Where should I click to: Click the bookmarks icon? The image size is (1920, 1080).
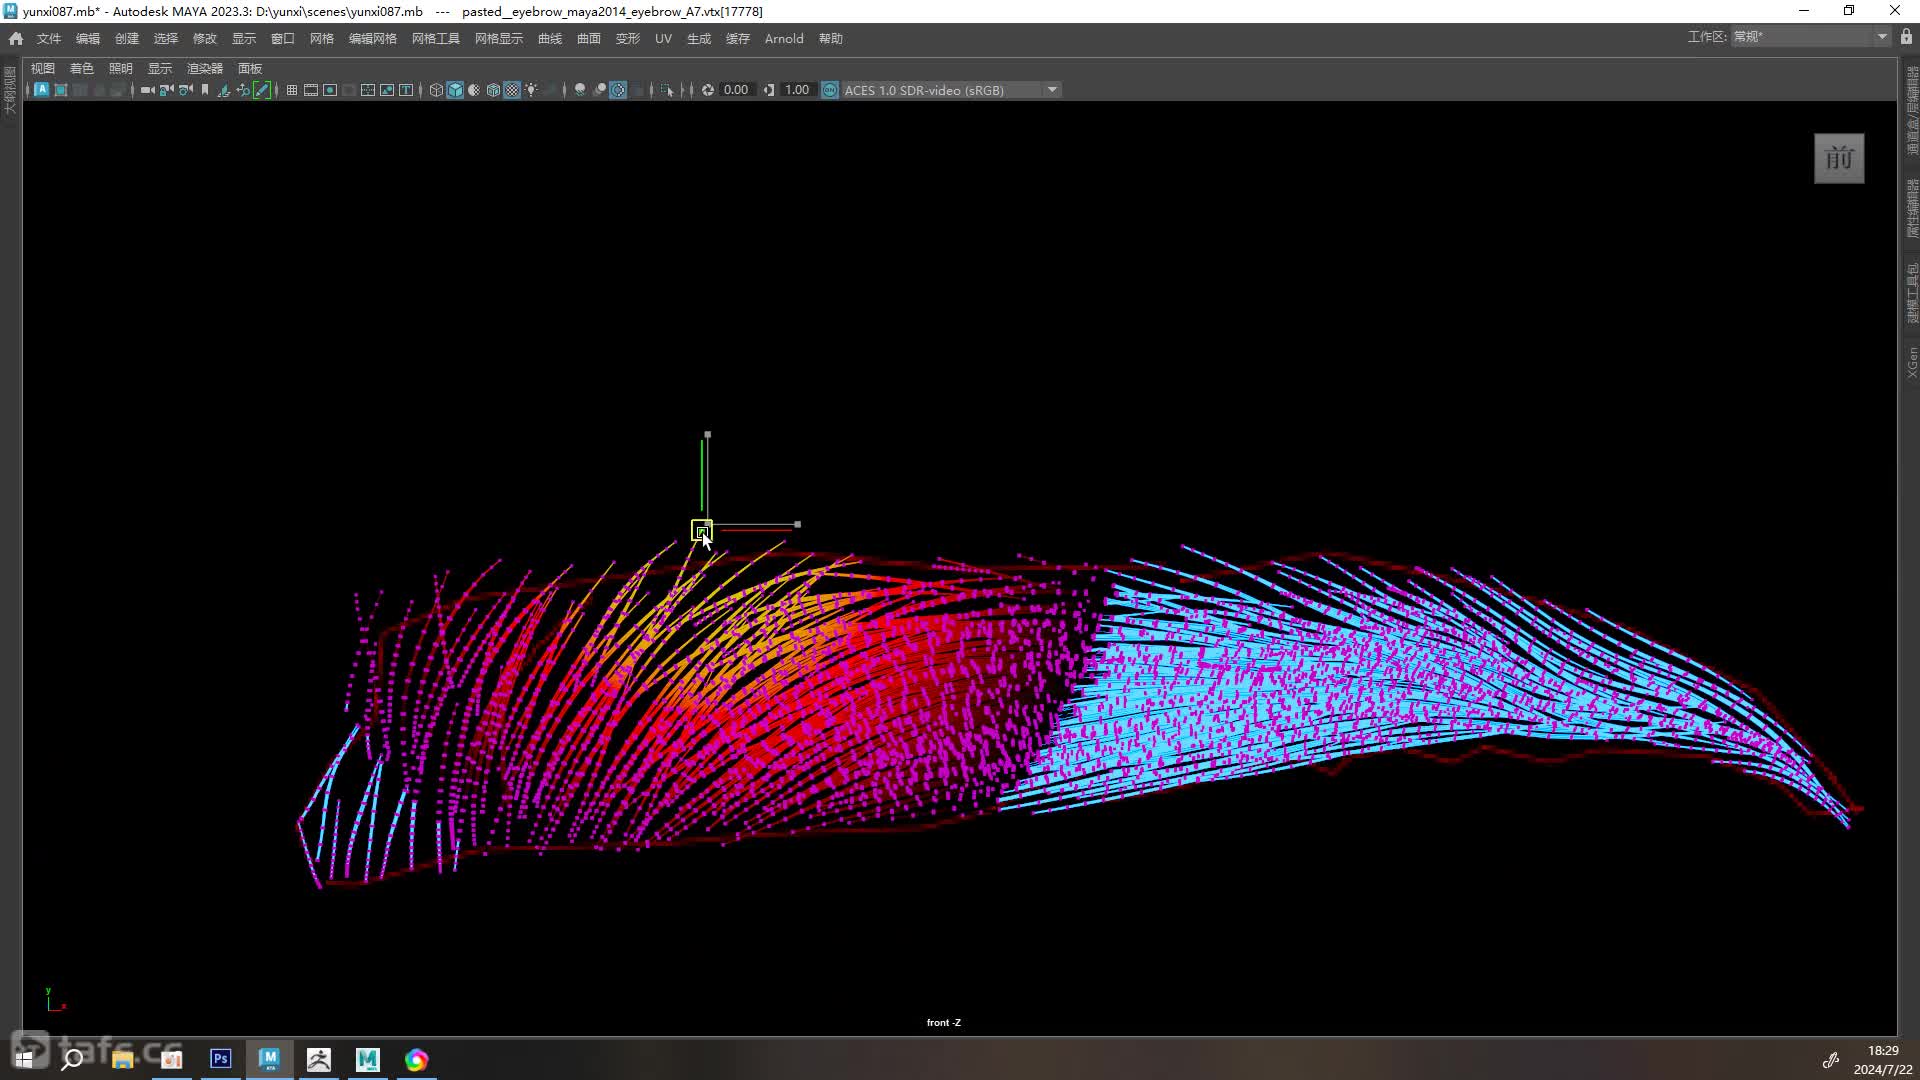click(205, 90)
